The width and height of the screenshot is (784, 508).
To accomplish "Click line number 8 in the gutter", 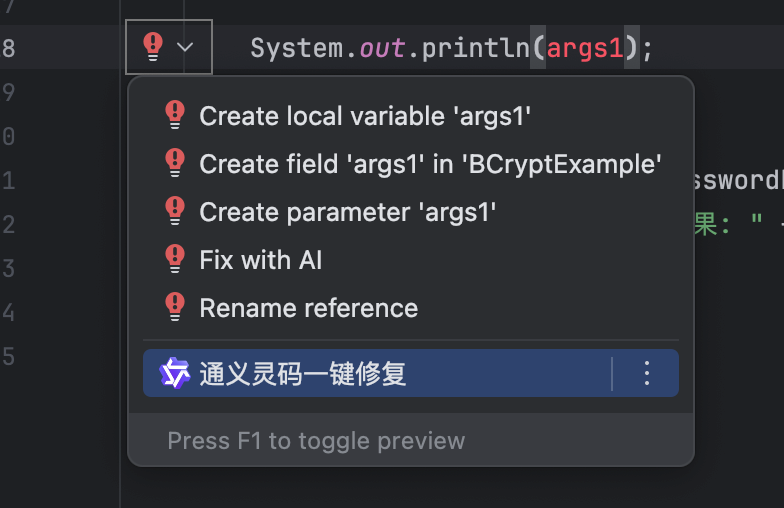I will 8,48.
